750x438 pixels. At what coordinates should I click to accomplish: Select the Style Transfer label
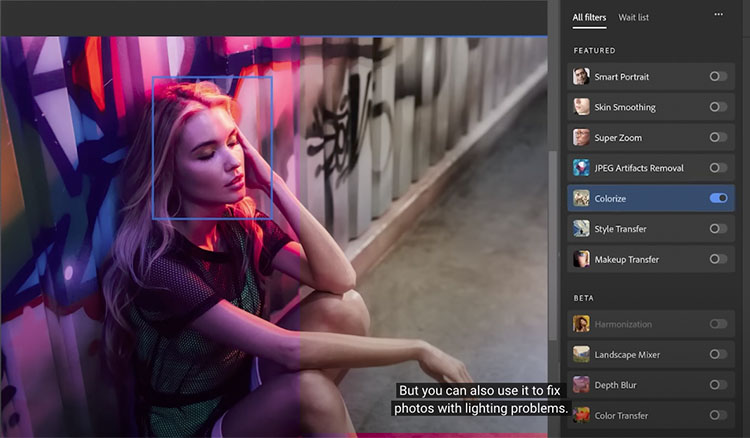tap(620, 229)
